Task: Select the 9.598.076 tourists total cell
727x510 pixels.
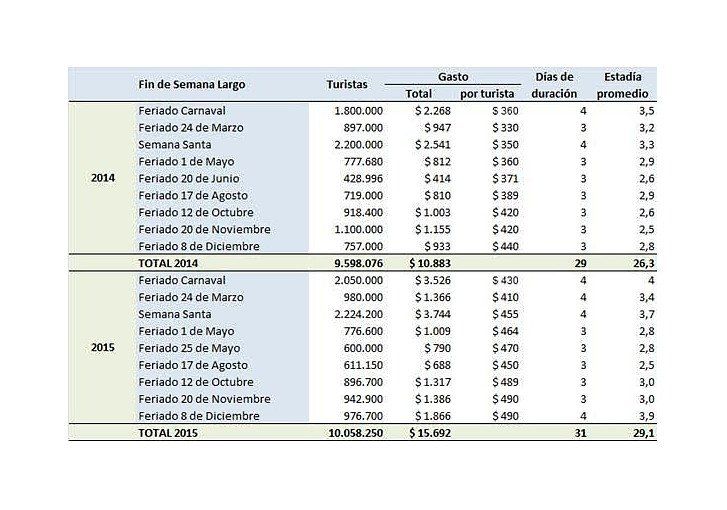Action: coord(355,263)
